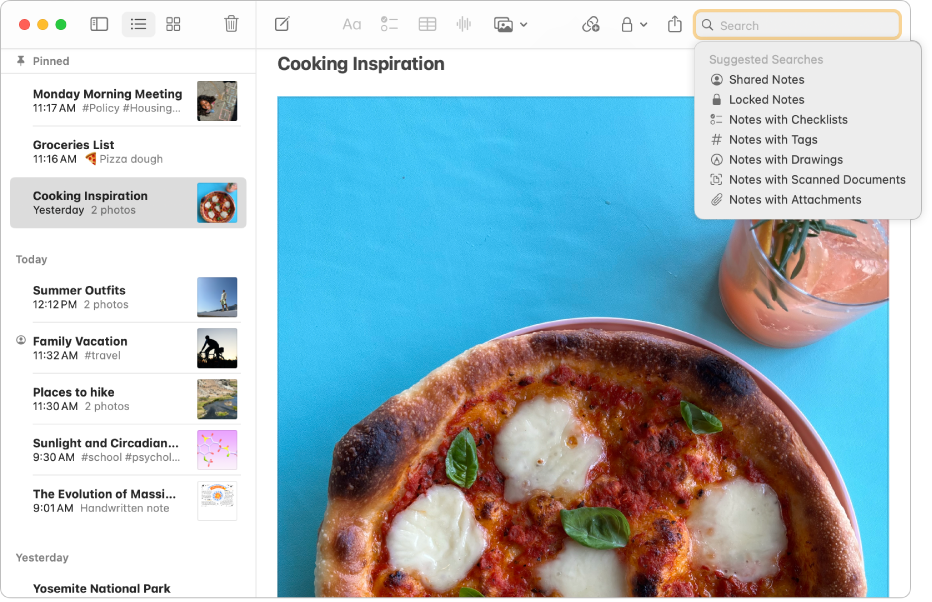Delete note with the trash icon
Viewport: 932px width, 602px height.
[x=231, y=24]
